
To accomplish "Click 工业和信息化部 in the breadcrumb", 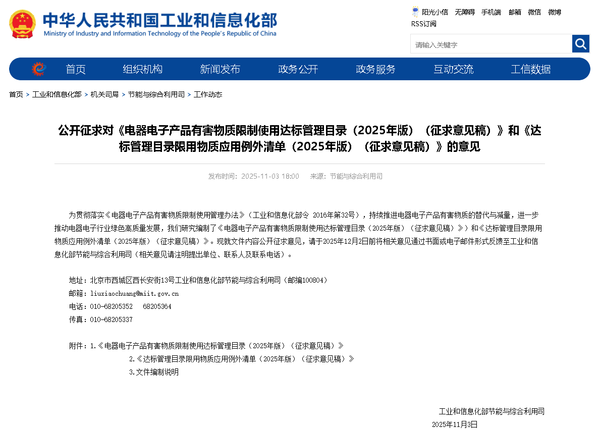I will tap(57, 94).
